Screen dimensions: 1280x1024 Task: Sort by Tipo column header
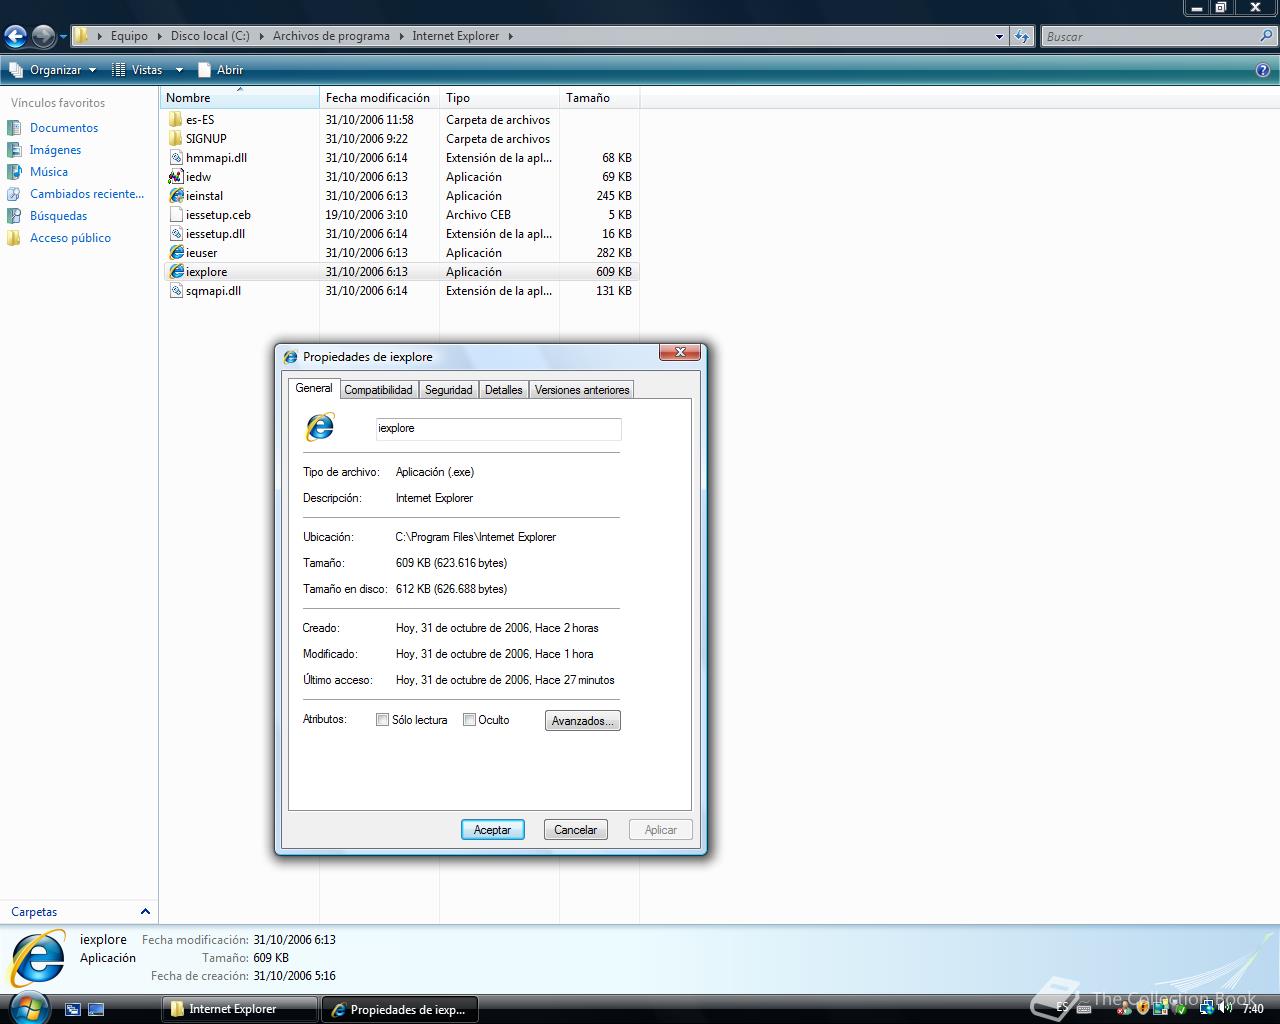(x=499, y=98)
